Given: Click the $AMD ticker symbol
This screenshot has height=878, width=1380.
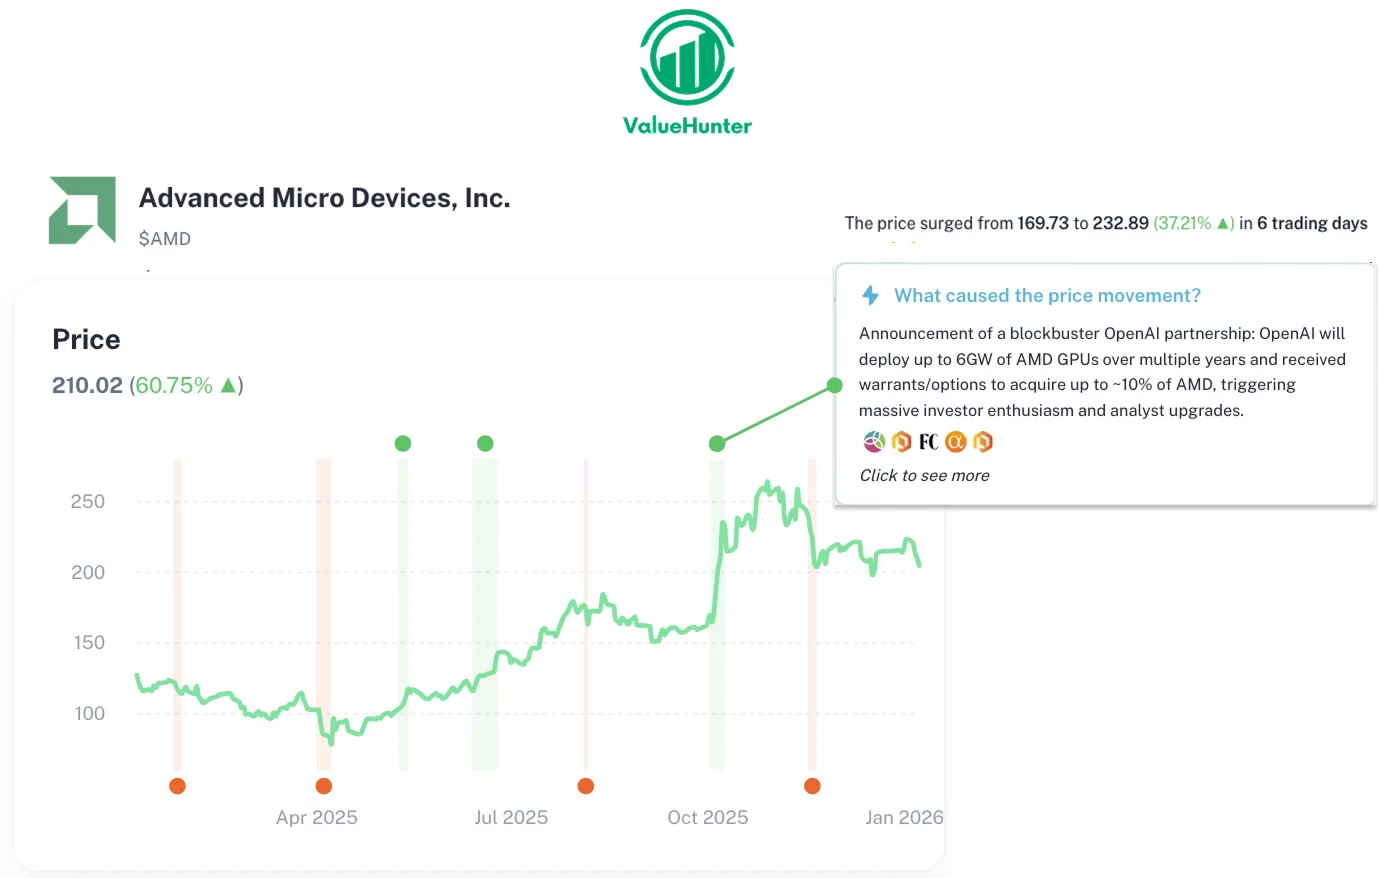Looking at the screenshot, I should click(165, 239).
